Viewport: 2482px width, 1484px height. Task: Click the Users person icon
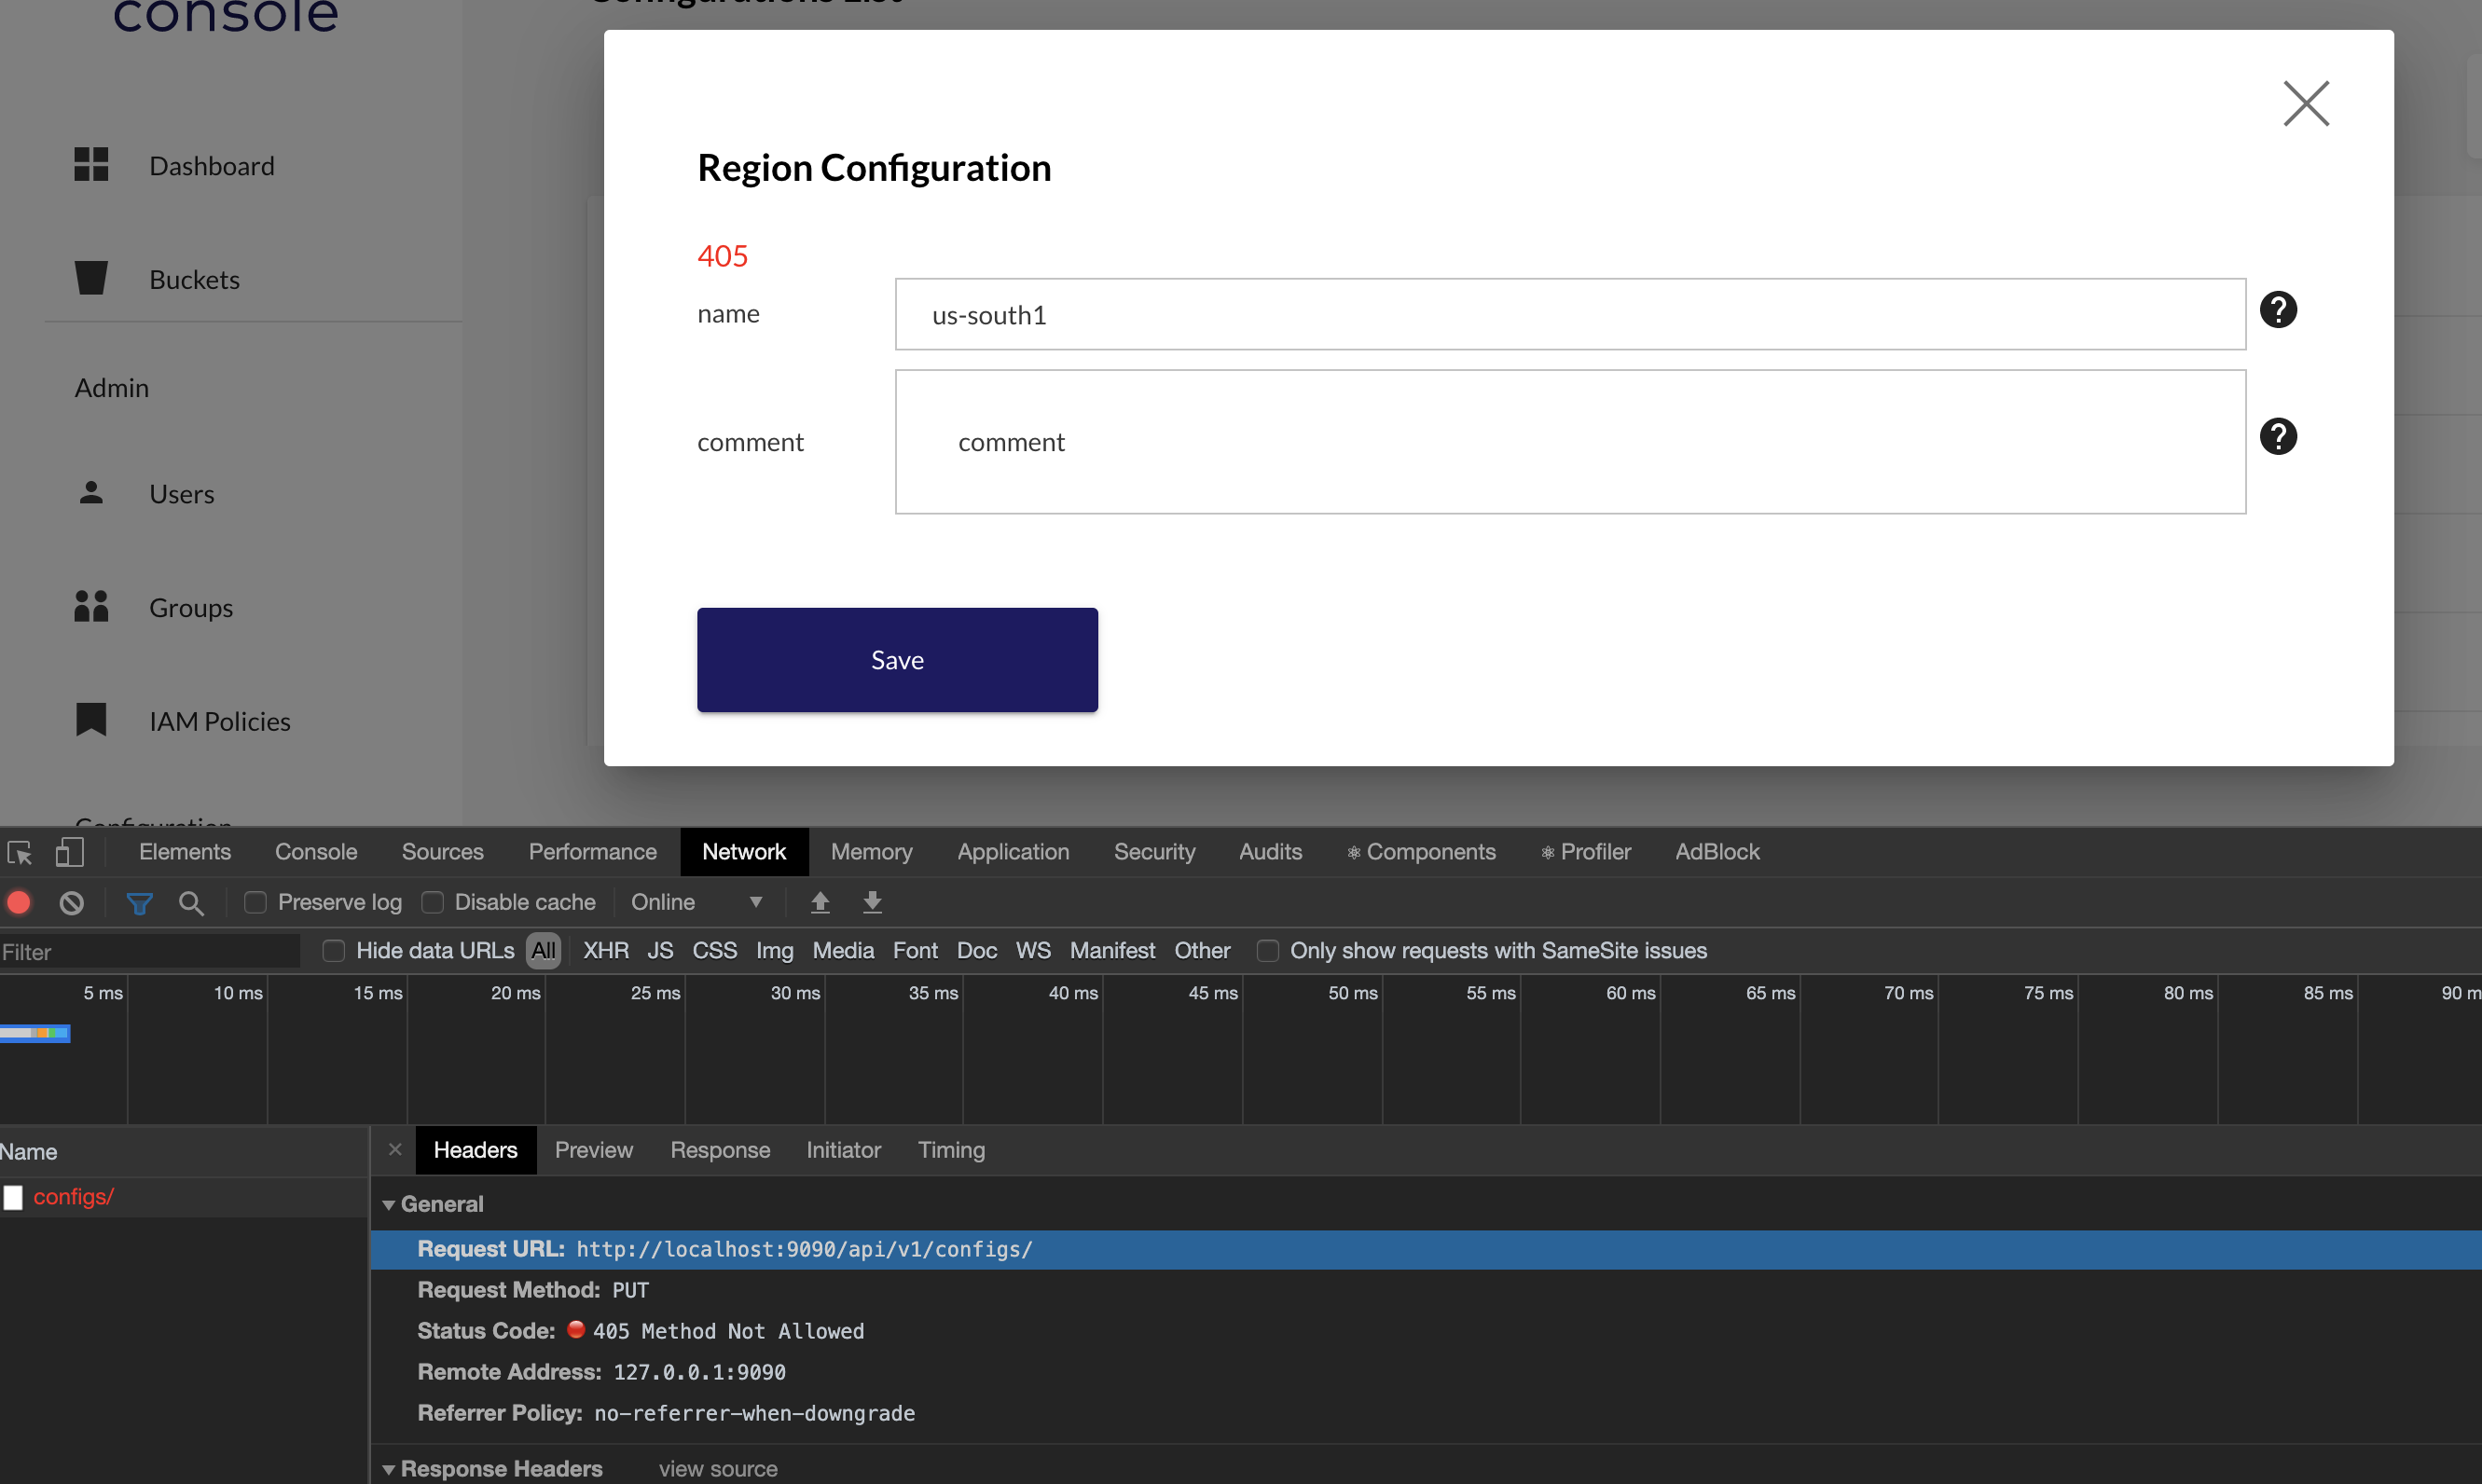tap(91, 493)
